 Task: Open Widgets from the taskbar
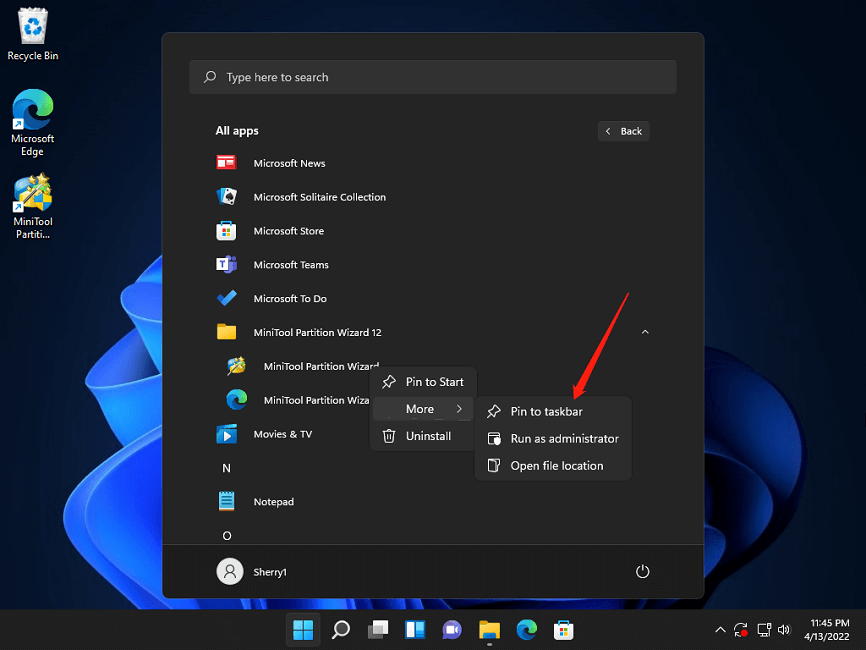(x=415, y=630)
